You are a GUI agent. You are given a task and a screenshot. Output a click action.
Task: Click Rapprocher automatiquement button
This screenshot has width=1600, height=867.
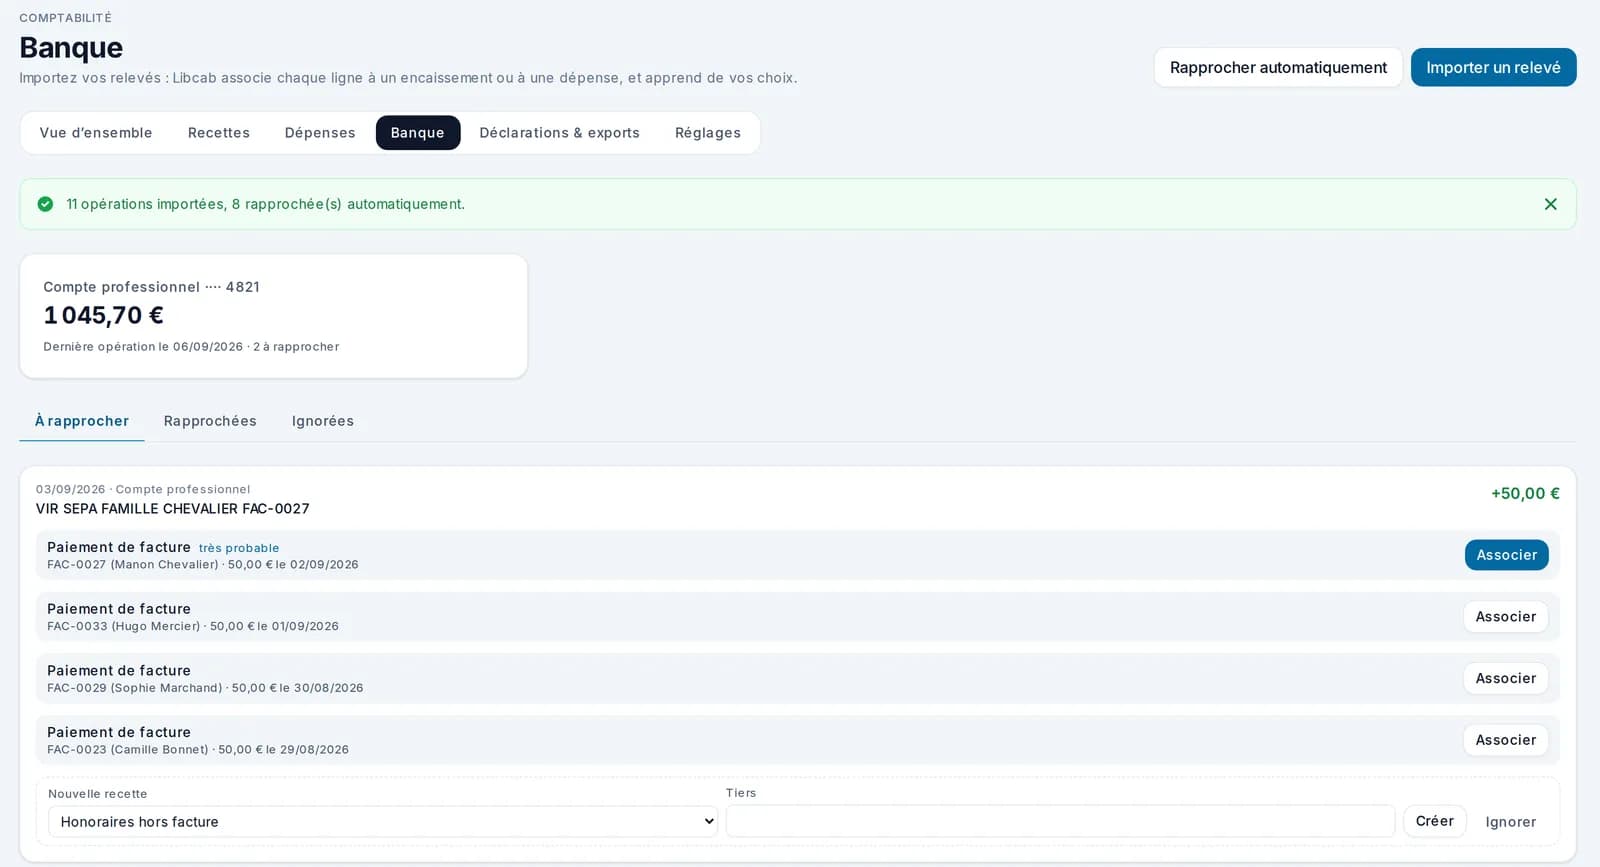(1278, 67)
